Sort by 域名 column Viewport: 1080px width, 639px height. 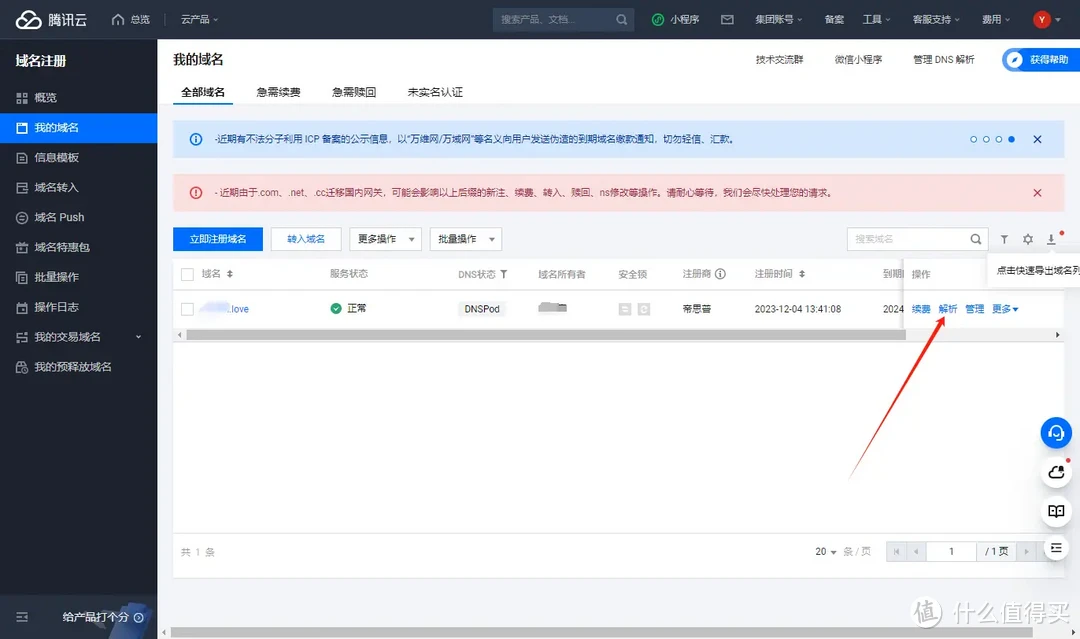click(229, 274)
